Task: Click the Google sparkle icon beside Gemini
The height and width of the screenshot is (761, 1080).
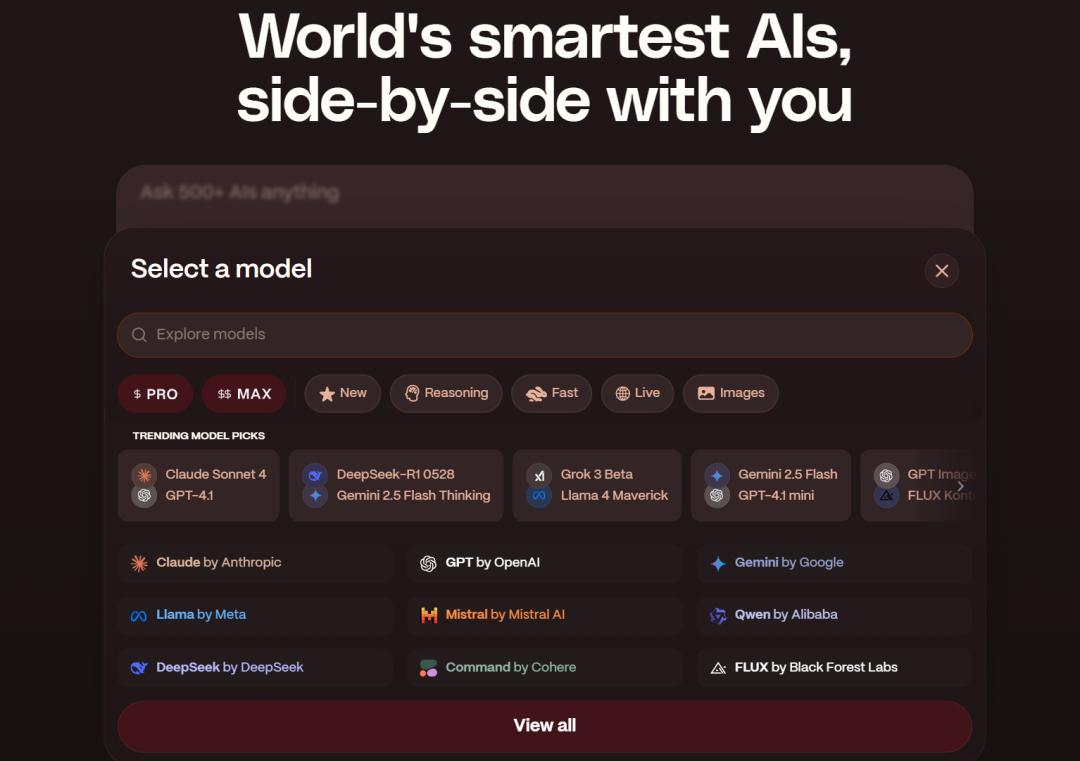Action: click(x=718, y=563)
